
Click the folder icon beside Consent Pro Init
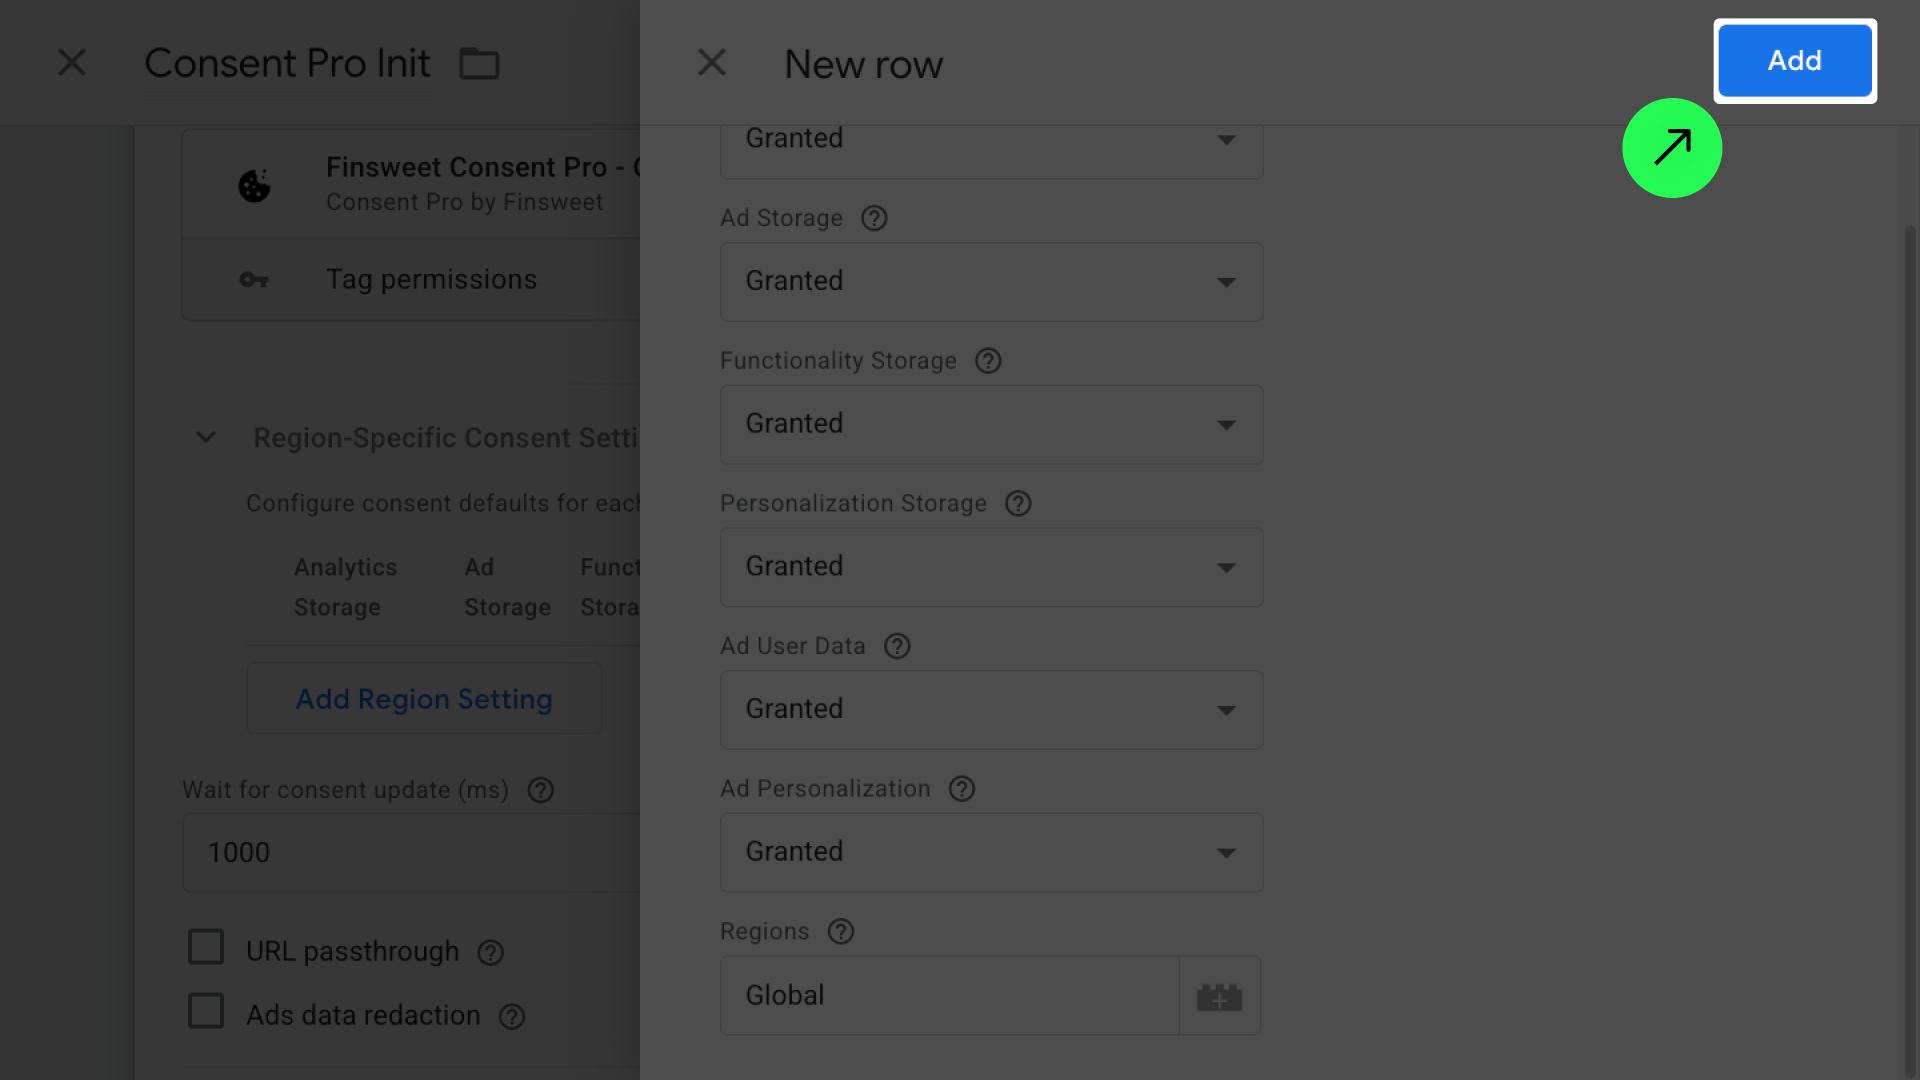(x=479, y=64)
